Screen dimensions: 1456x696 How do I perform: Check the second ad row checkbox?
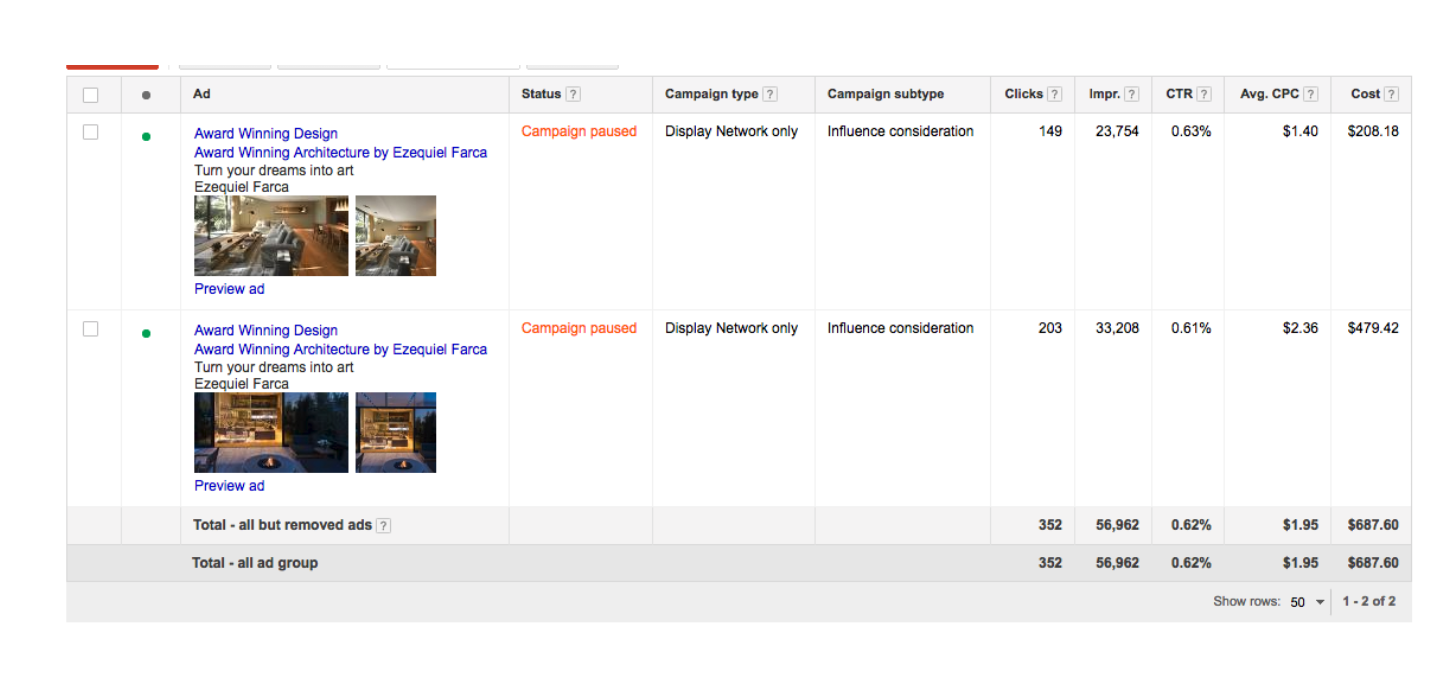(91, 329)
